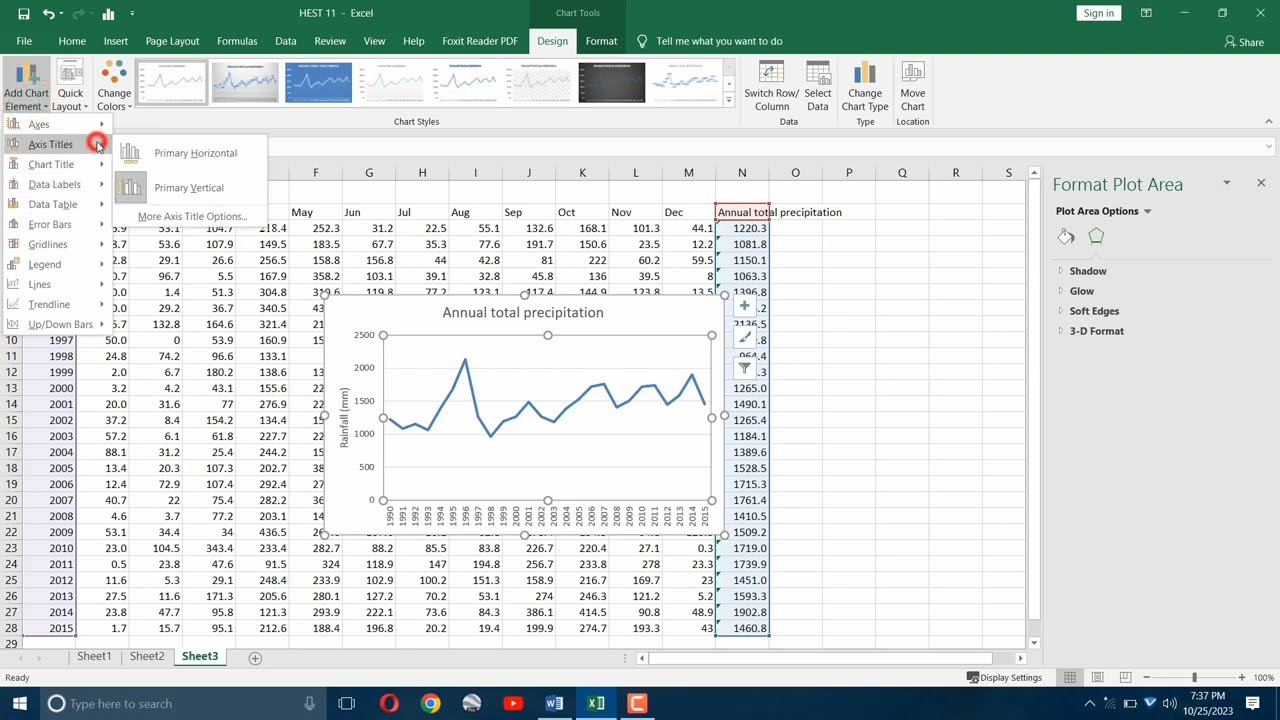Click the zoom slider handle

pos(1193,677)
